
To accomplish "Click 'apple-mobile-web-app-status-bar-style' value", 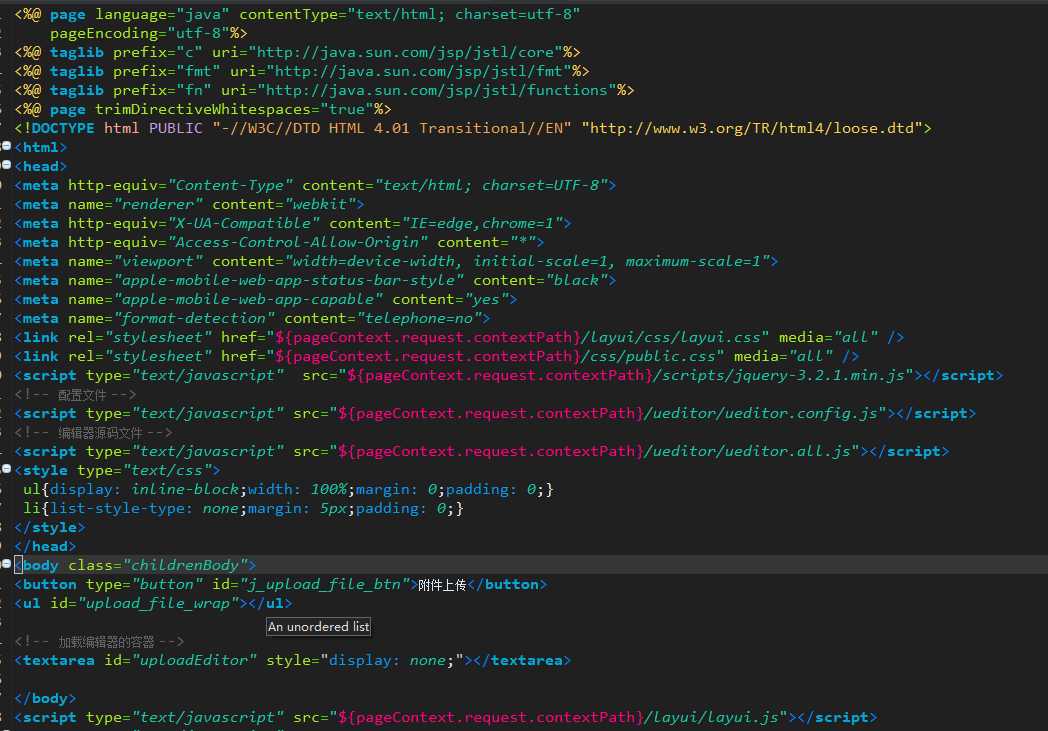I will [288, 281].
